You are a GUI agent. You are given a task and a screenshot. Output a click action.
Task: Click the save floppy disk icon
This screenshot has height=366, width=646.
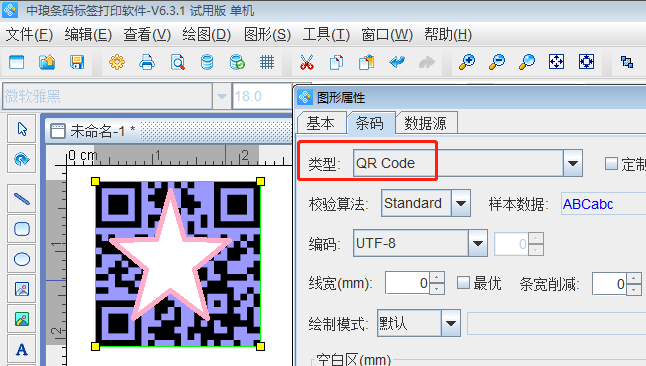[77, 63]
